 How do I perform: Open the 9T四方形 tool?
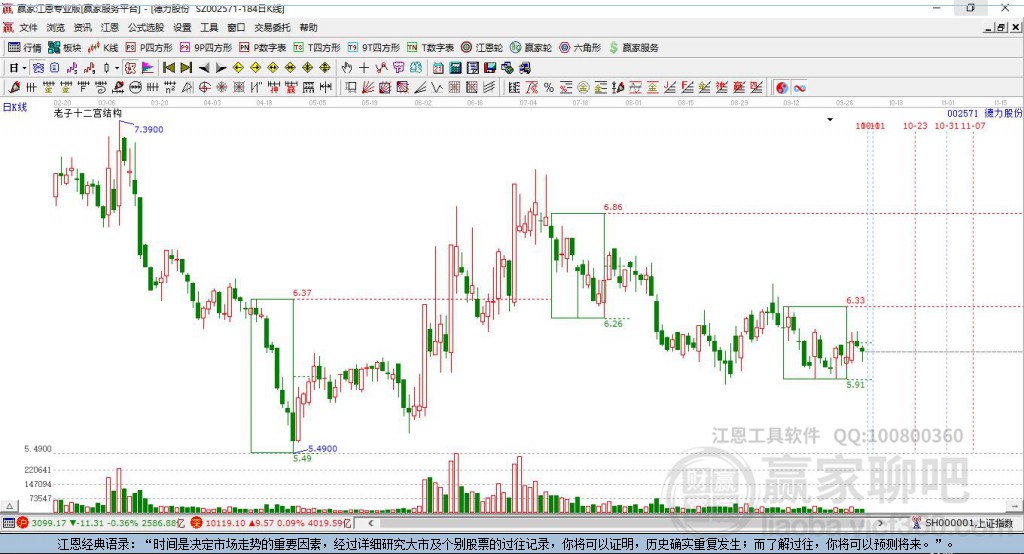[373, 48]
